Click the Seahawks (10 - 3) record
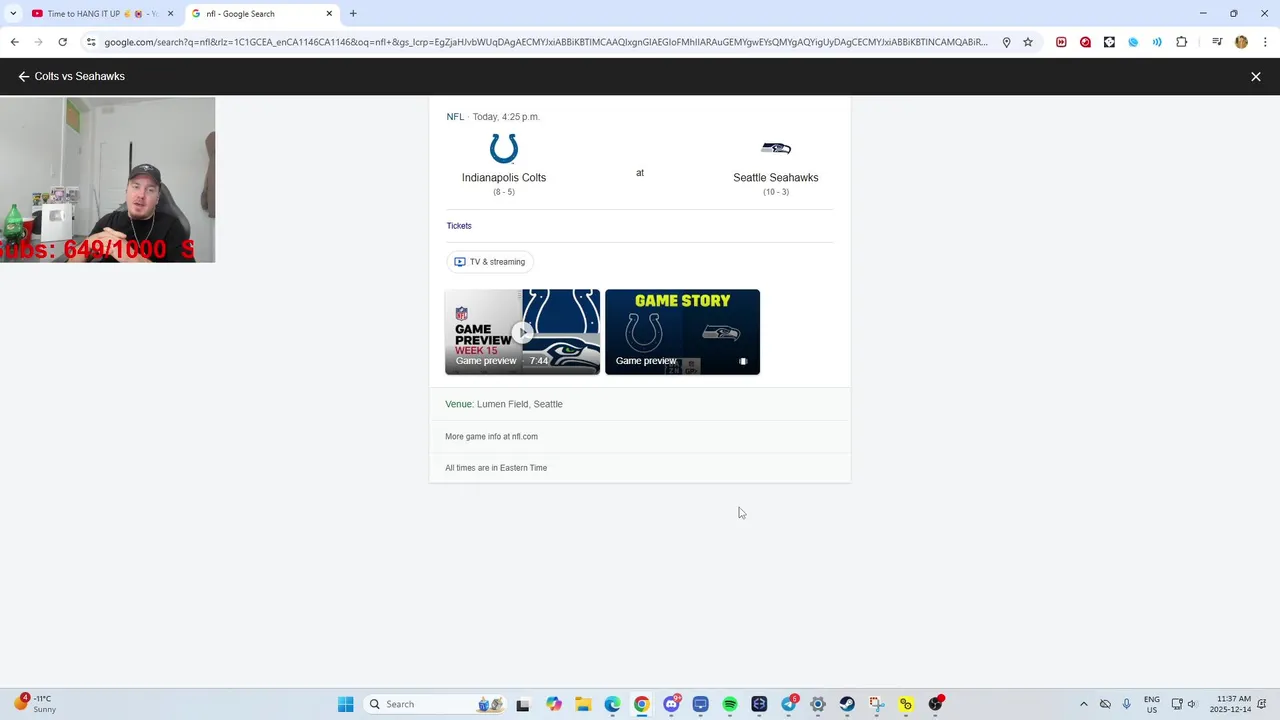 pyautogui.click(x=776, y=192)
